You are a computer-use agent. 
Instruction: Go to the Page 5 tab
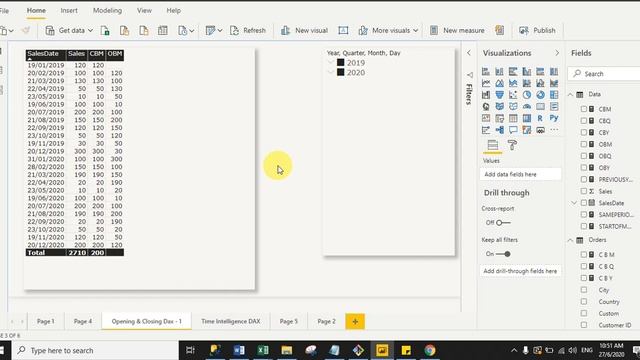[289, 321]
